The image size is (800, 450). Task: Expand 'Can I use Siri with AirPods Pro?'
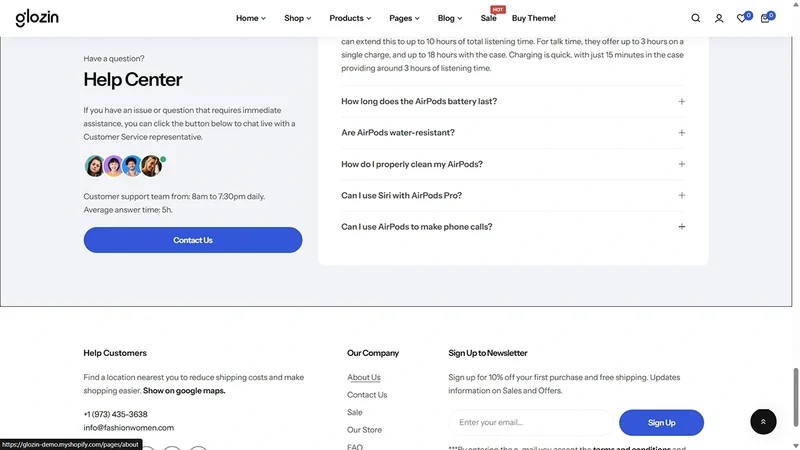(x=513, y=195)
